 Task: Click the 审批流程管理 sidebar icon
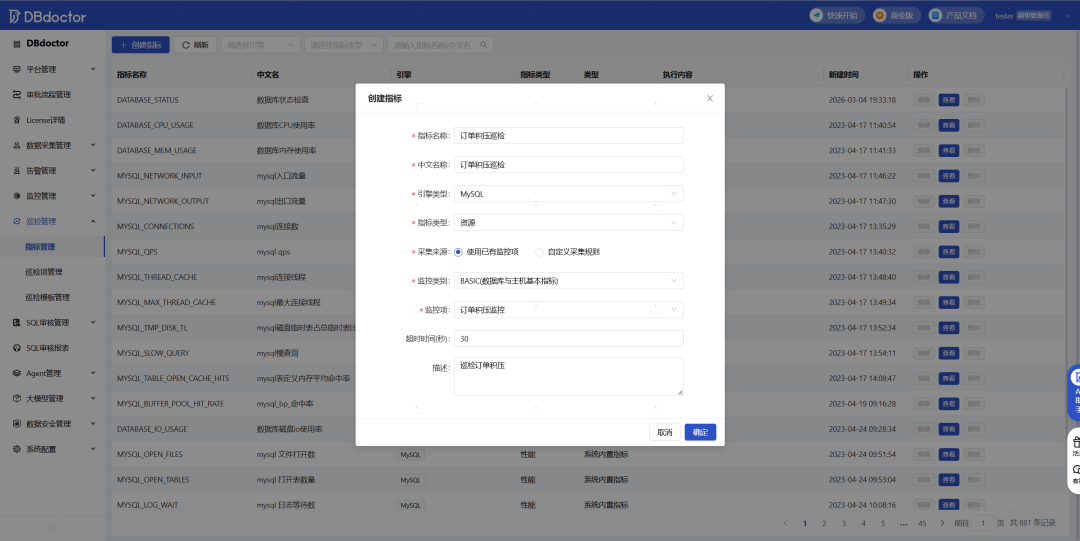[17, 94]
